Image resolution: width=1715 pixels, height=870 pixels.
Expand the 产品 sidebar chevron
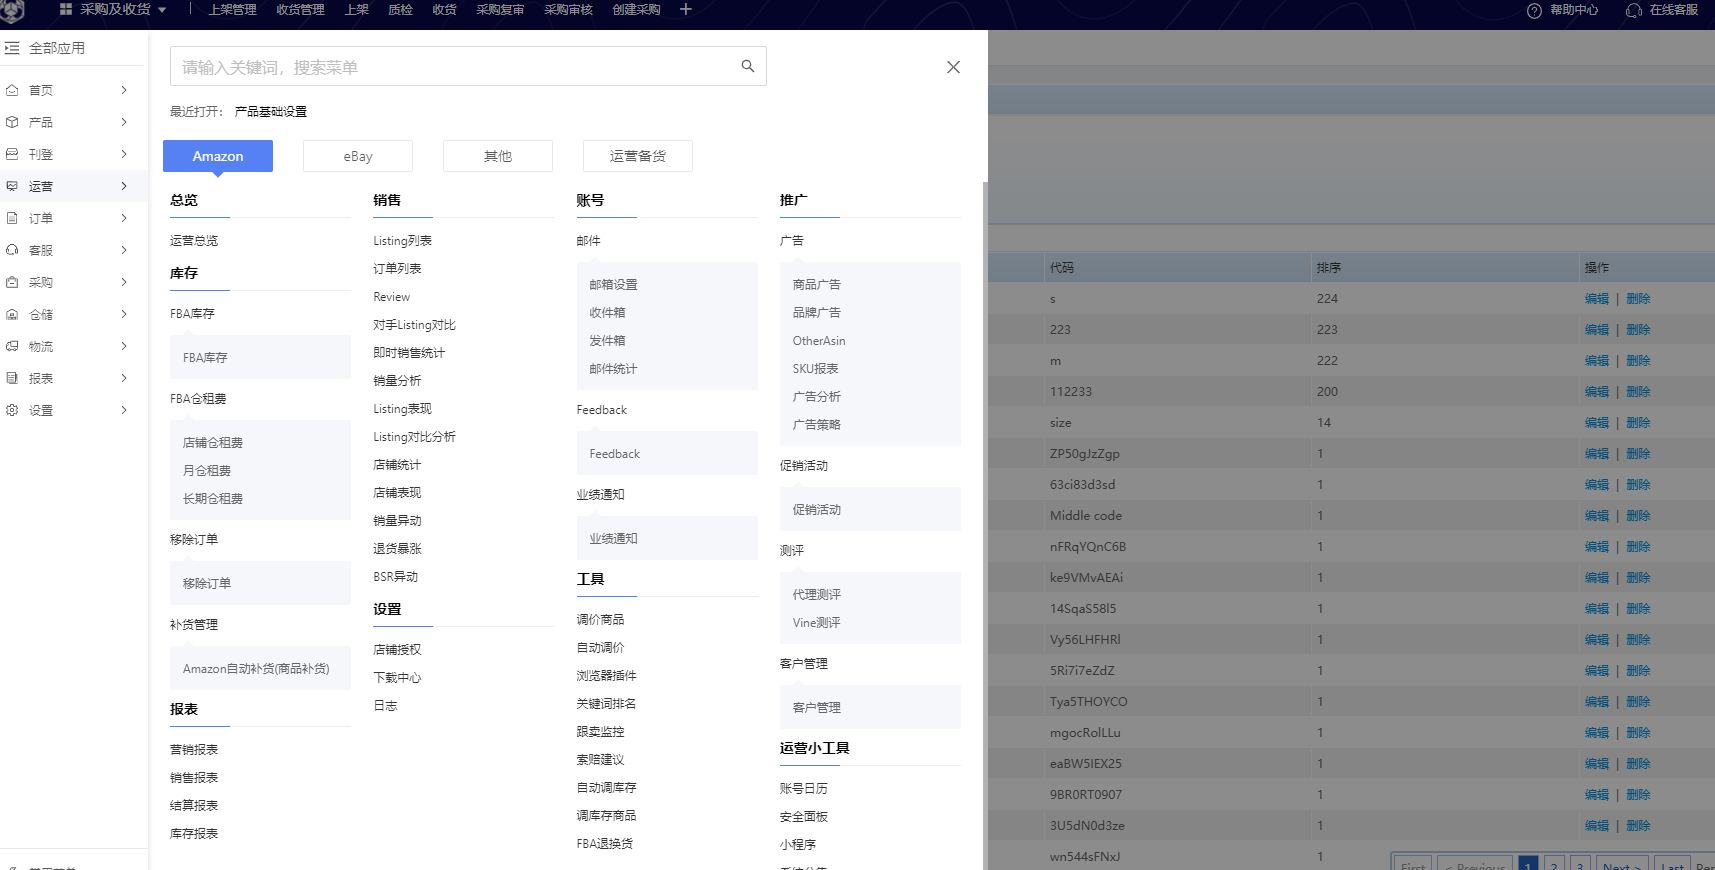coord(124,122)
